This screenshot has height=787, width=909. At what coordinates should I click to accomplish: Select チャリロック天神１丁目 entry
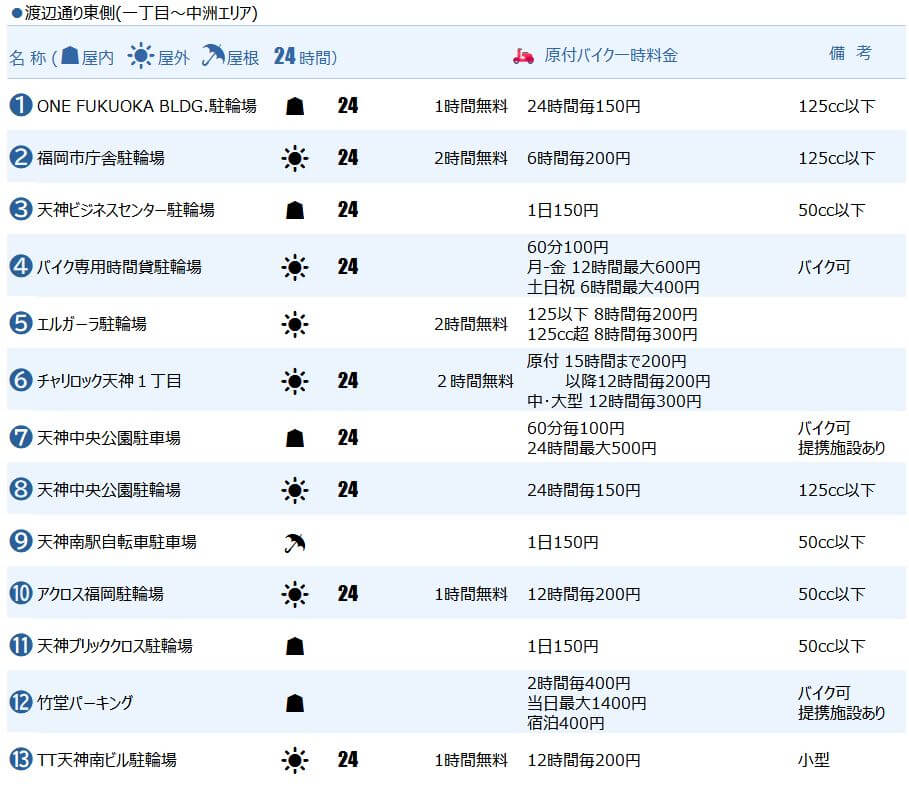tap(110, 381)
